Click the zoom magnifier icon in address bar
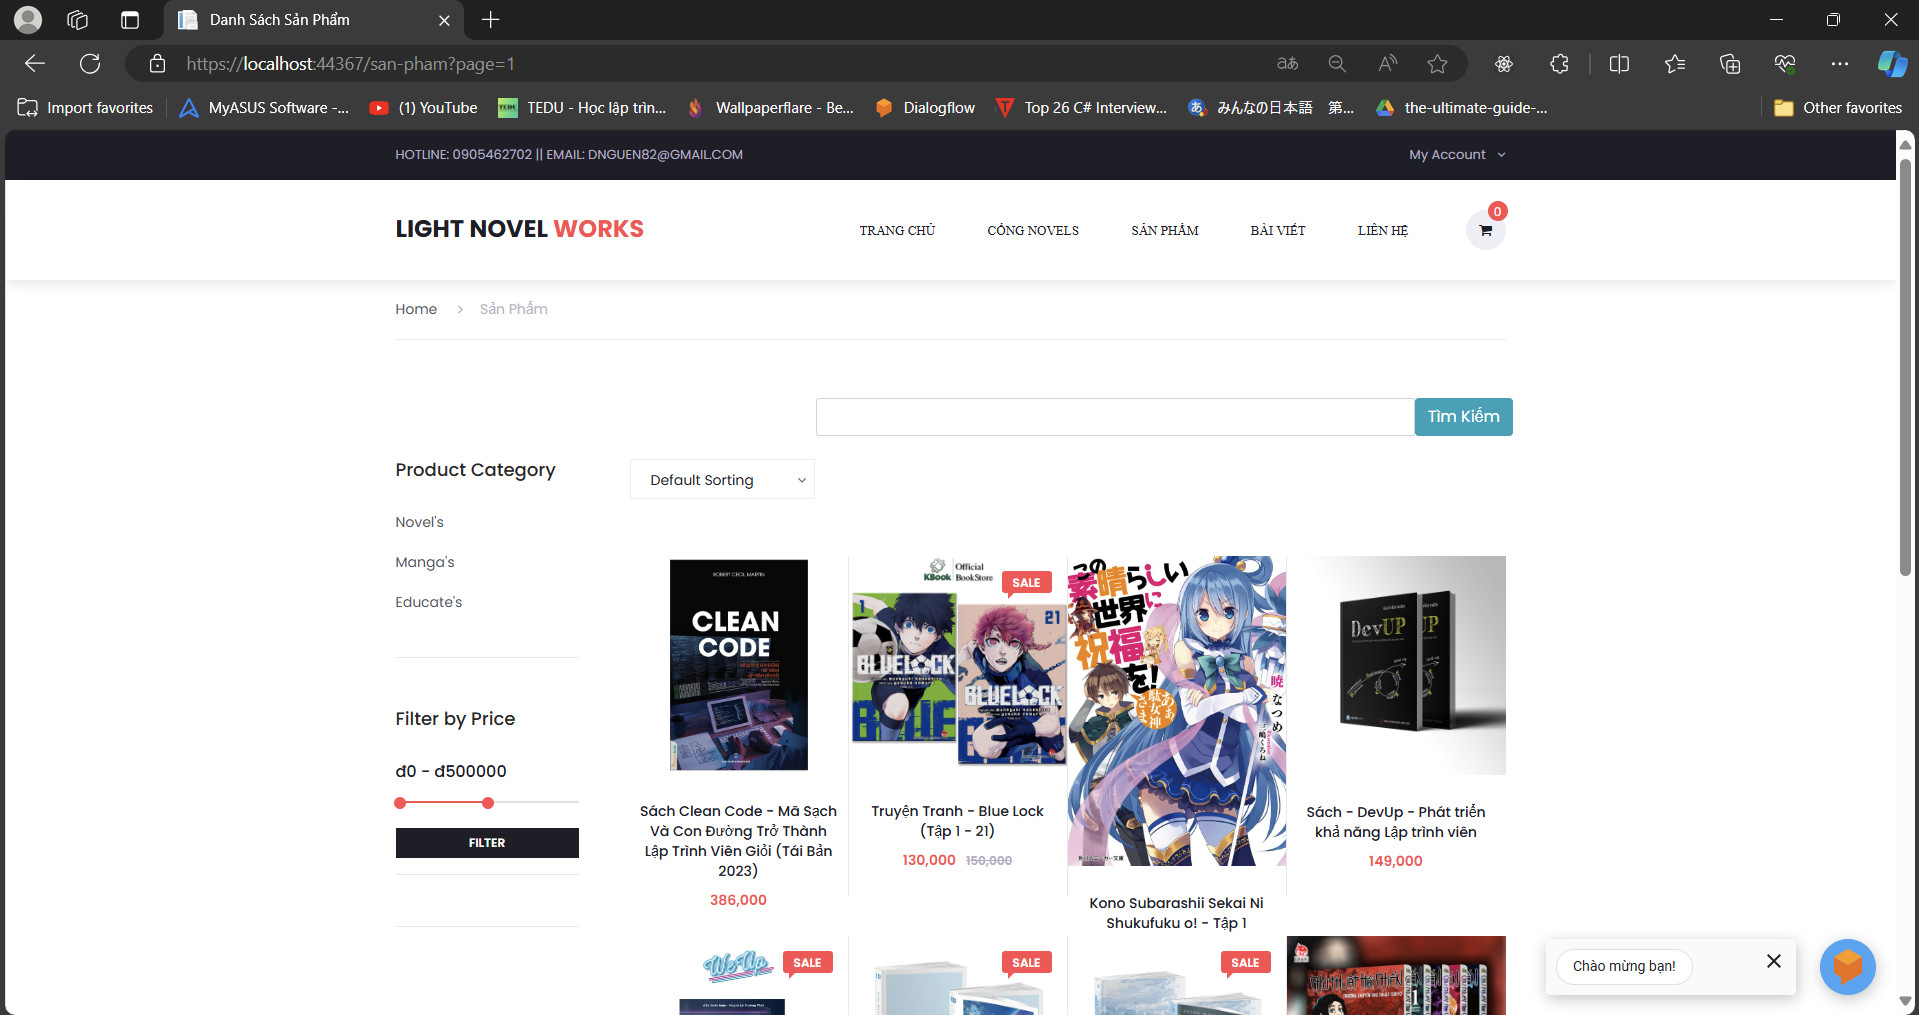The image size is (1919, 1015). (x=1337, y=64)
